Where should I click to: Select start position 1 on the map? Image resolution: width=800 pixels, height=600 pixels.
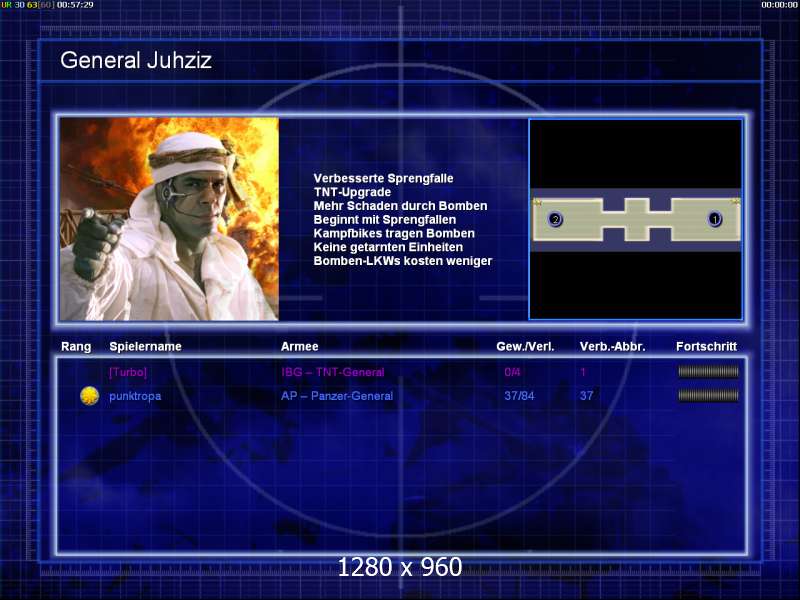coord(715,219)
